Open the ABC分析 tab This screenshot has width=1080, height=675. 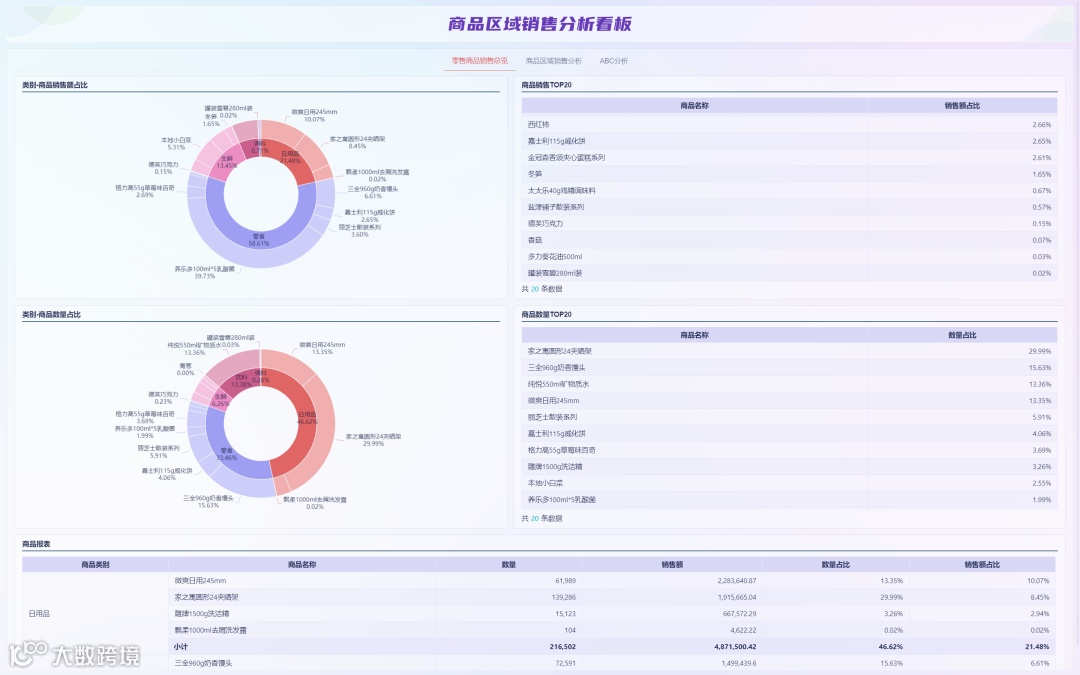click(x=613, y=61)
